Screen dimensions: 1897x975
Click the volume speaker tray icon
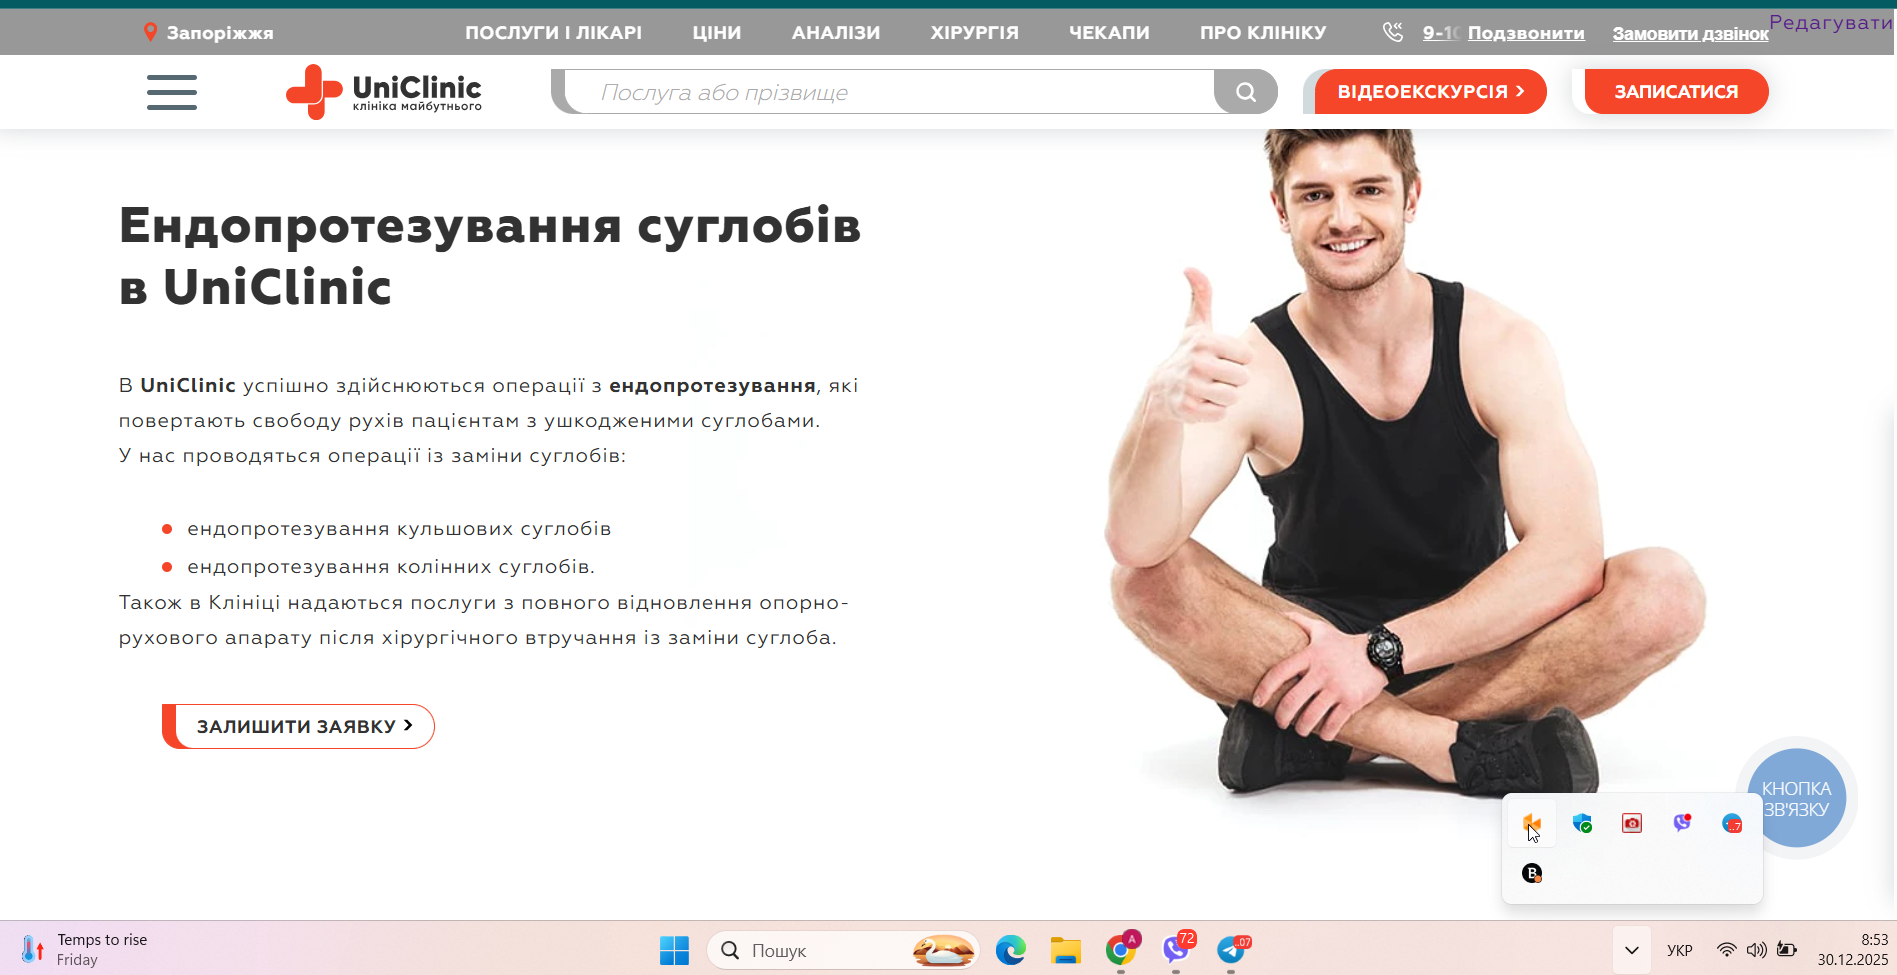click(x=1757, y=950)
